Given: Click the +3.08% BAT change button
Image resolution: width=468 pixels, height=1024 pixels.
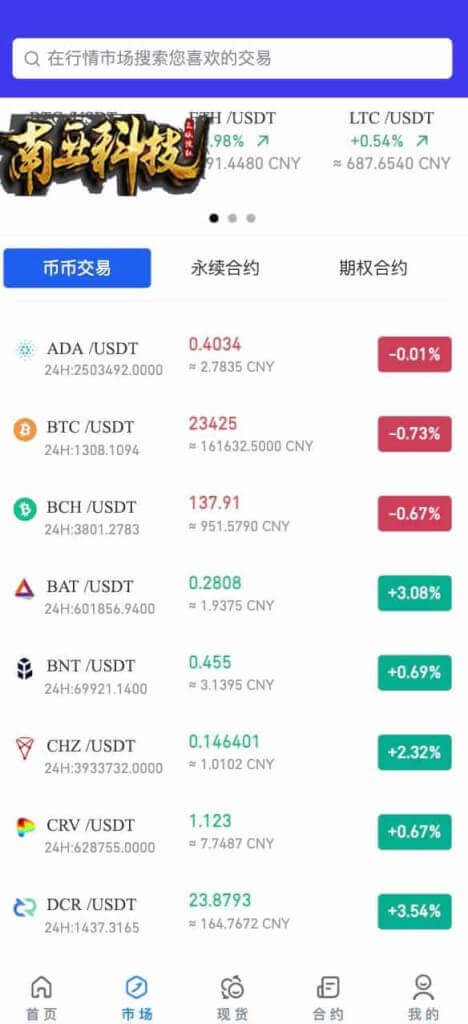Looking at the screenshot, I should [414, 593].
